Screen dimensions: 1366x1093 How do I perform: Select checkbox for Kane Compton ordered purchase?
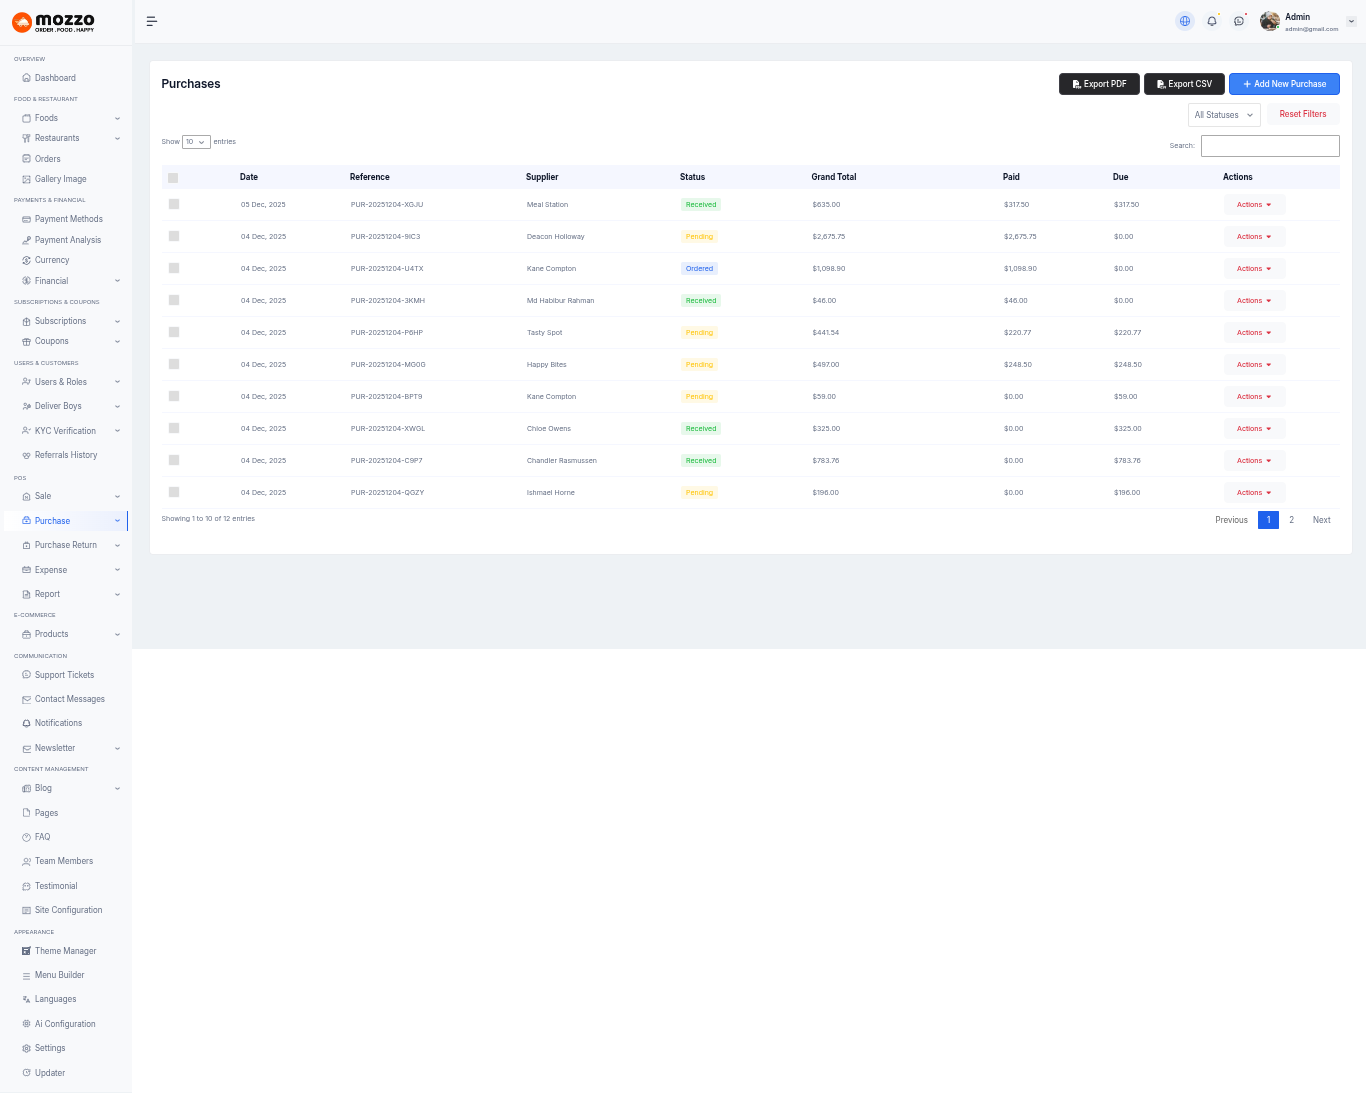point(174,268)
